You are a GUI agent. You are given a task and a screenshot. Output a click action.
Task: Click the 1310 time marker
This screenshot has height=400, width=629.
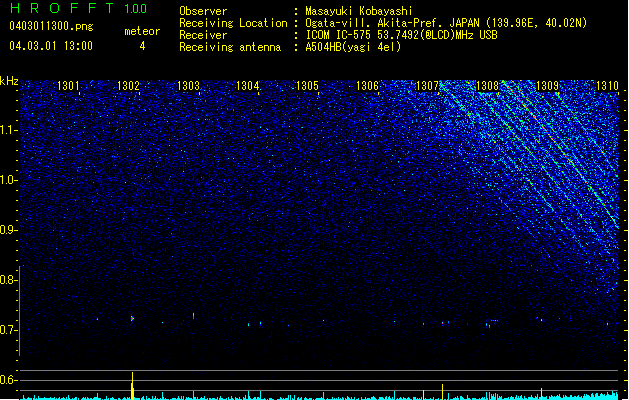click(607, 86)
